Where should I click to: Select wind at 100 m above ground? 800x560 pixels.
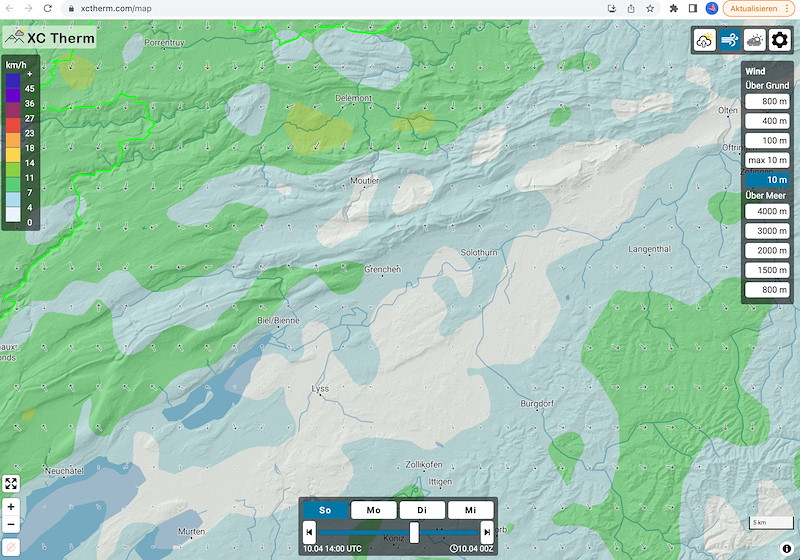[x=767, y=140]
